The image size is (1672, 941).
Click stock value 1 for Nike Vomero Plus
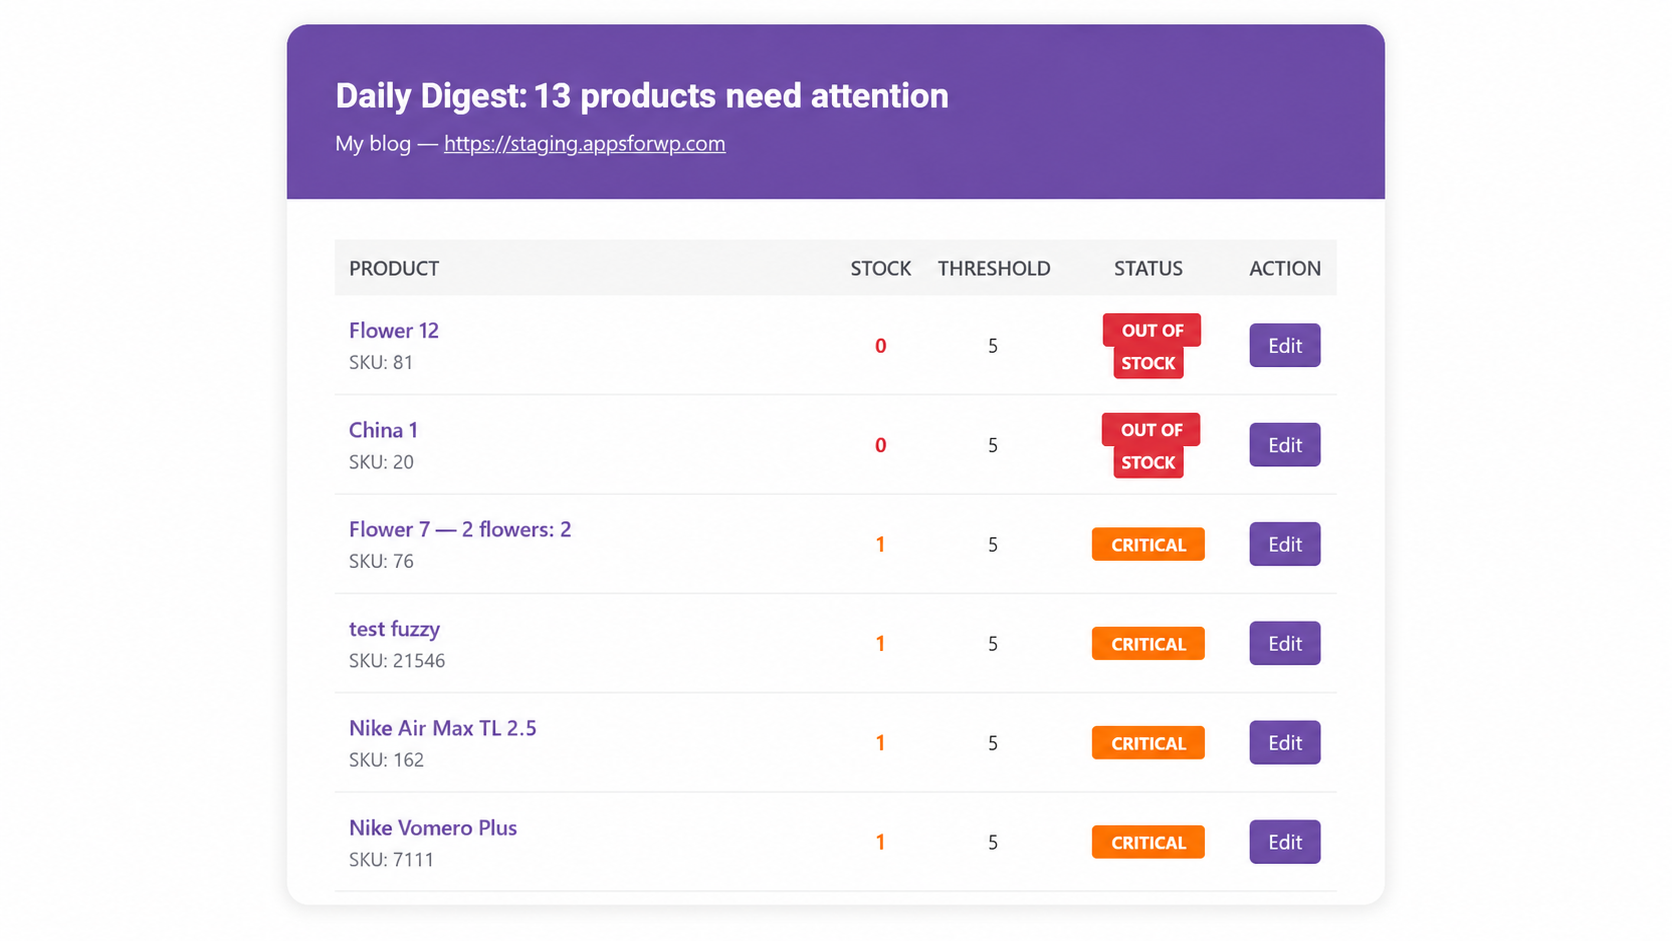pyautogui.click(x=880, y=843)
